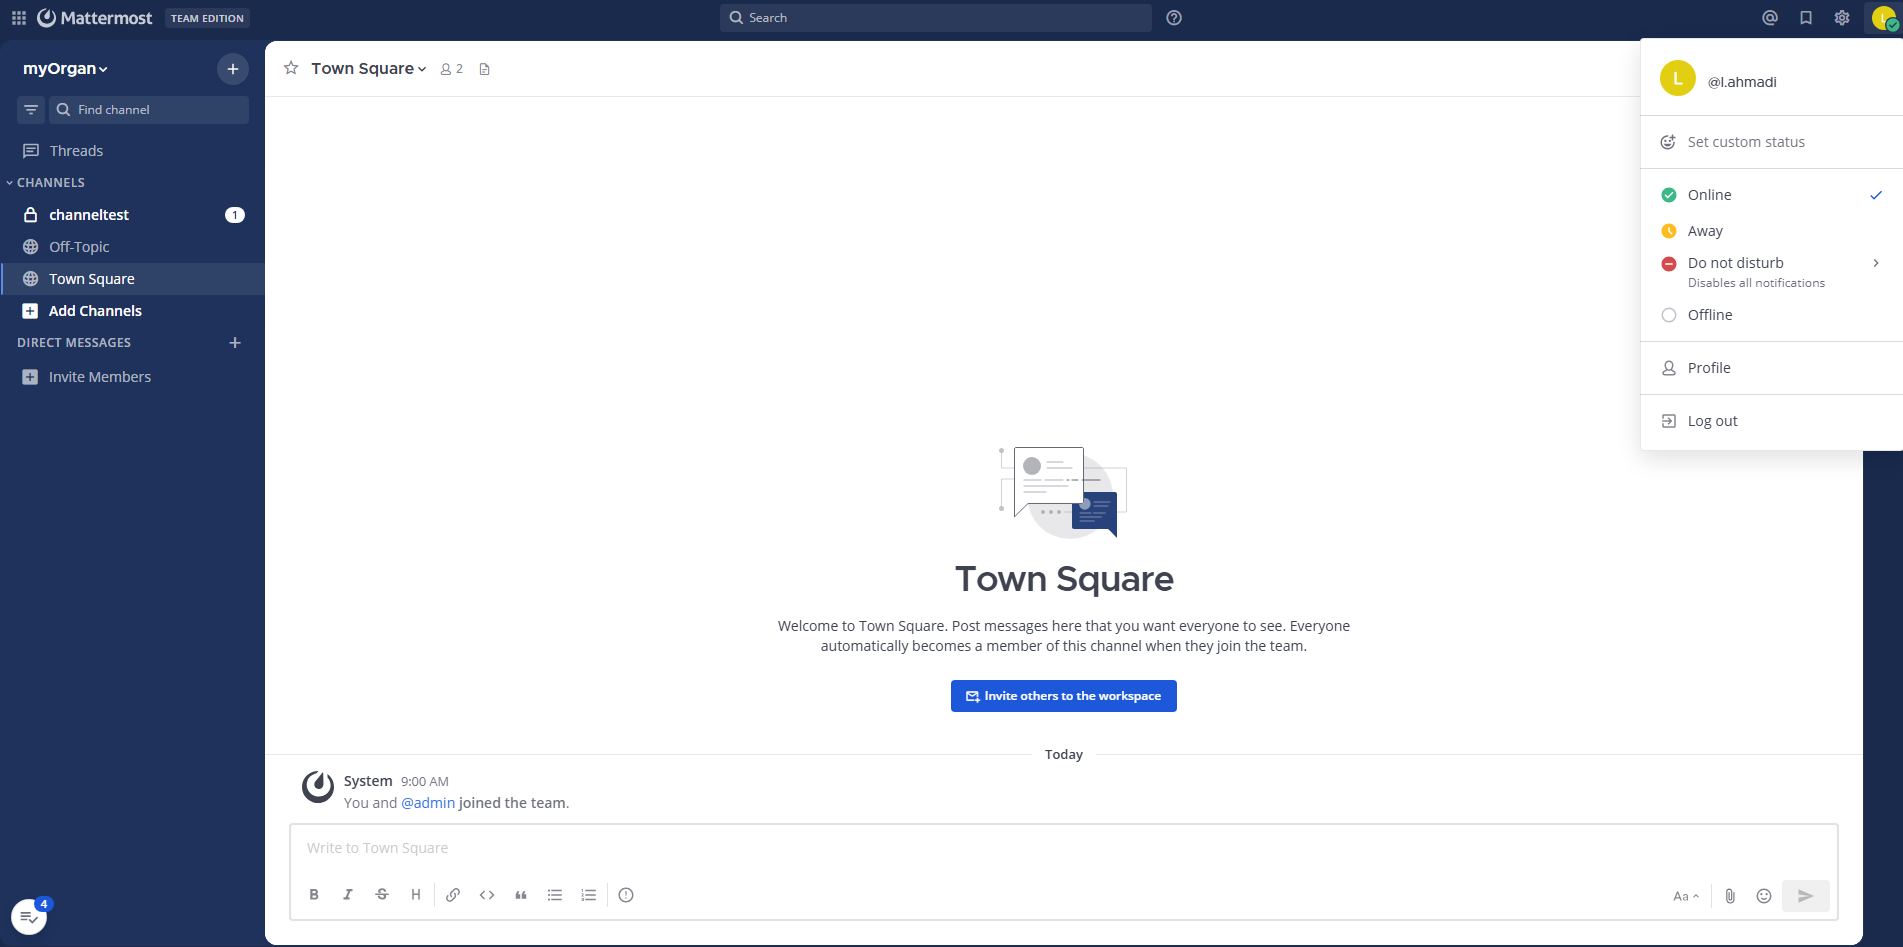The height and width of the screenshot is (947, 1903).
Task: Open myOrgan team dropdown
Action: coord(65,69)
